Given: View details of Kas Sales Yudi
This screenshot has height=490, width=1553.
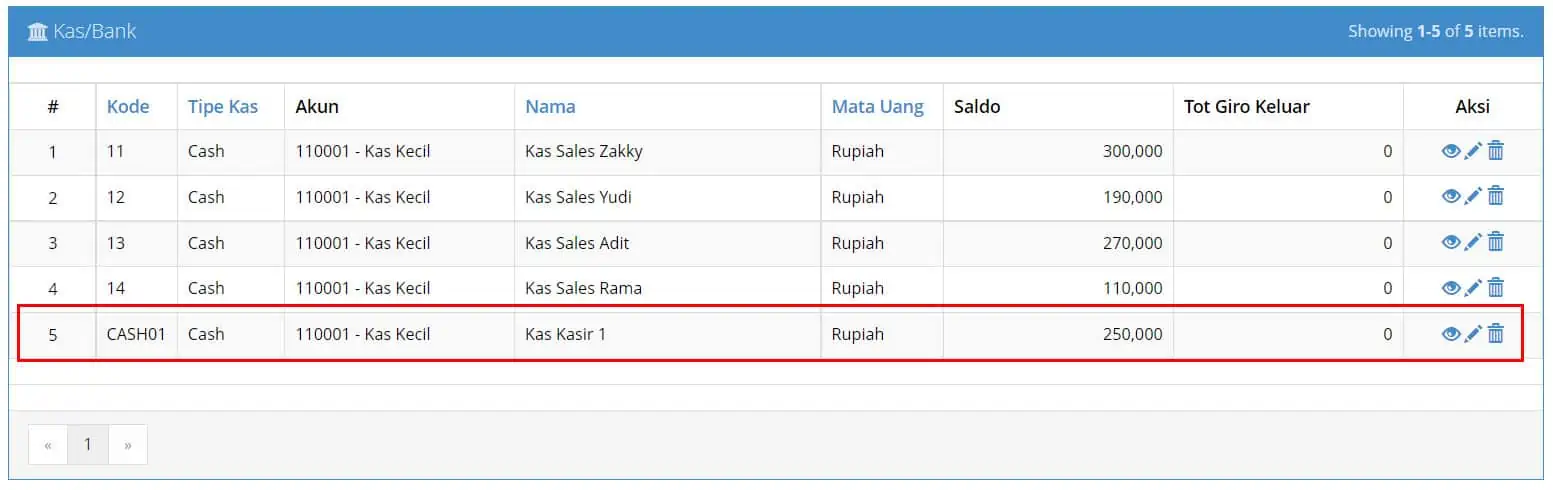Looking at the screenshot, I should (1451, 197).
